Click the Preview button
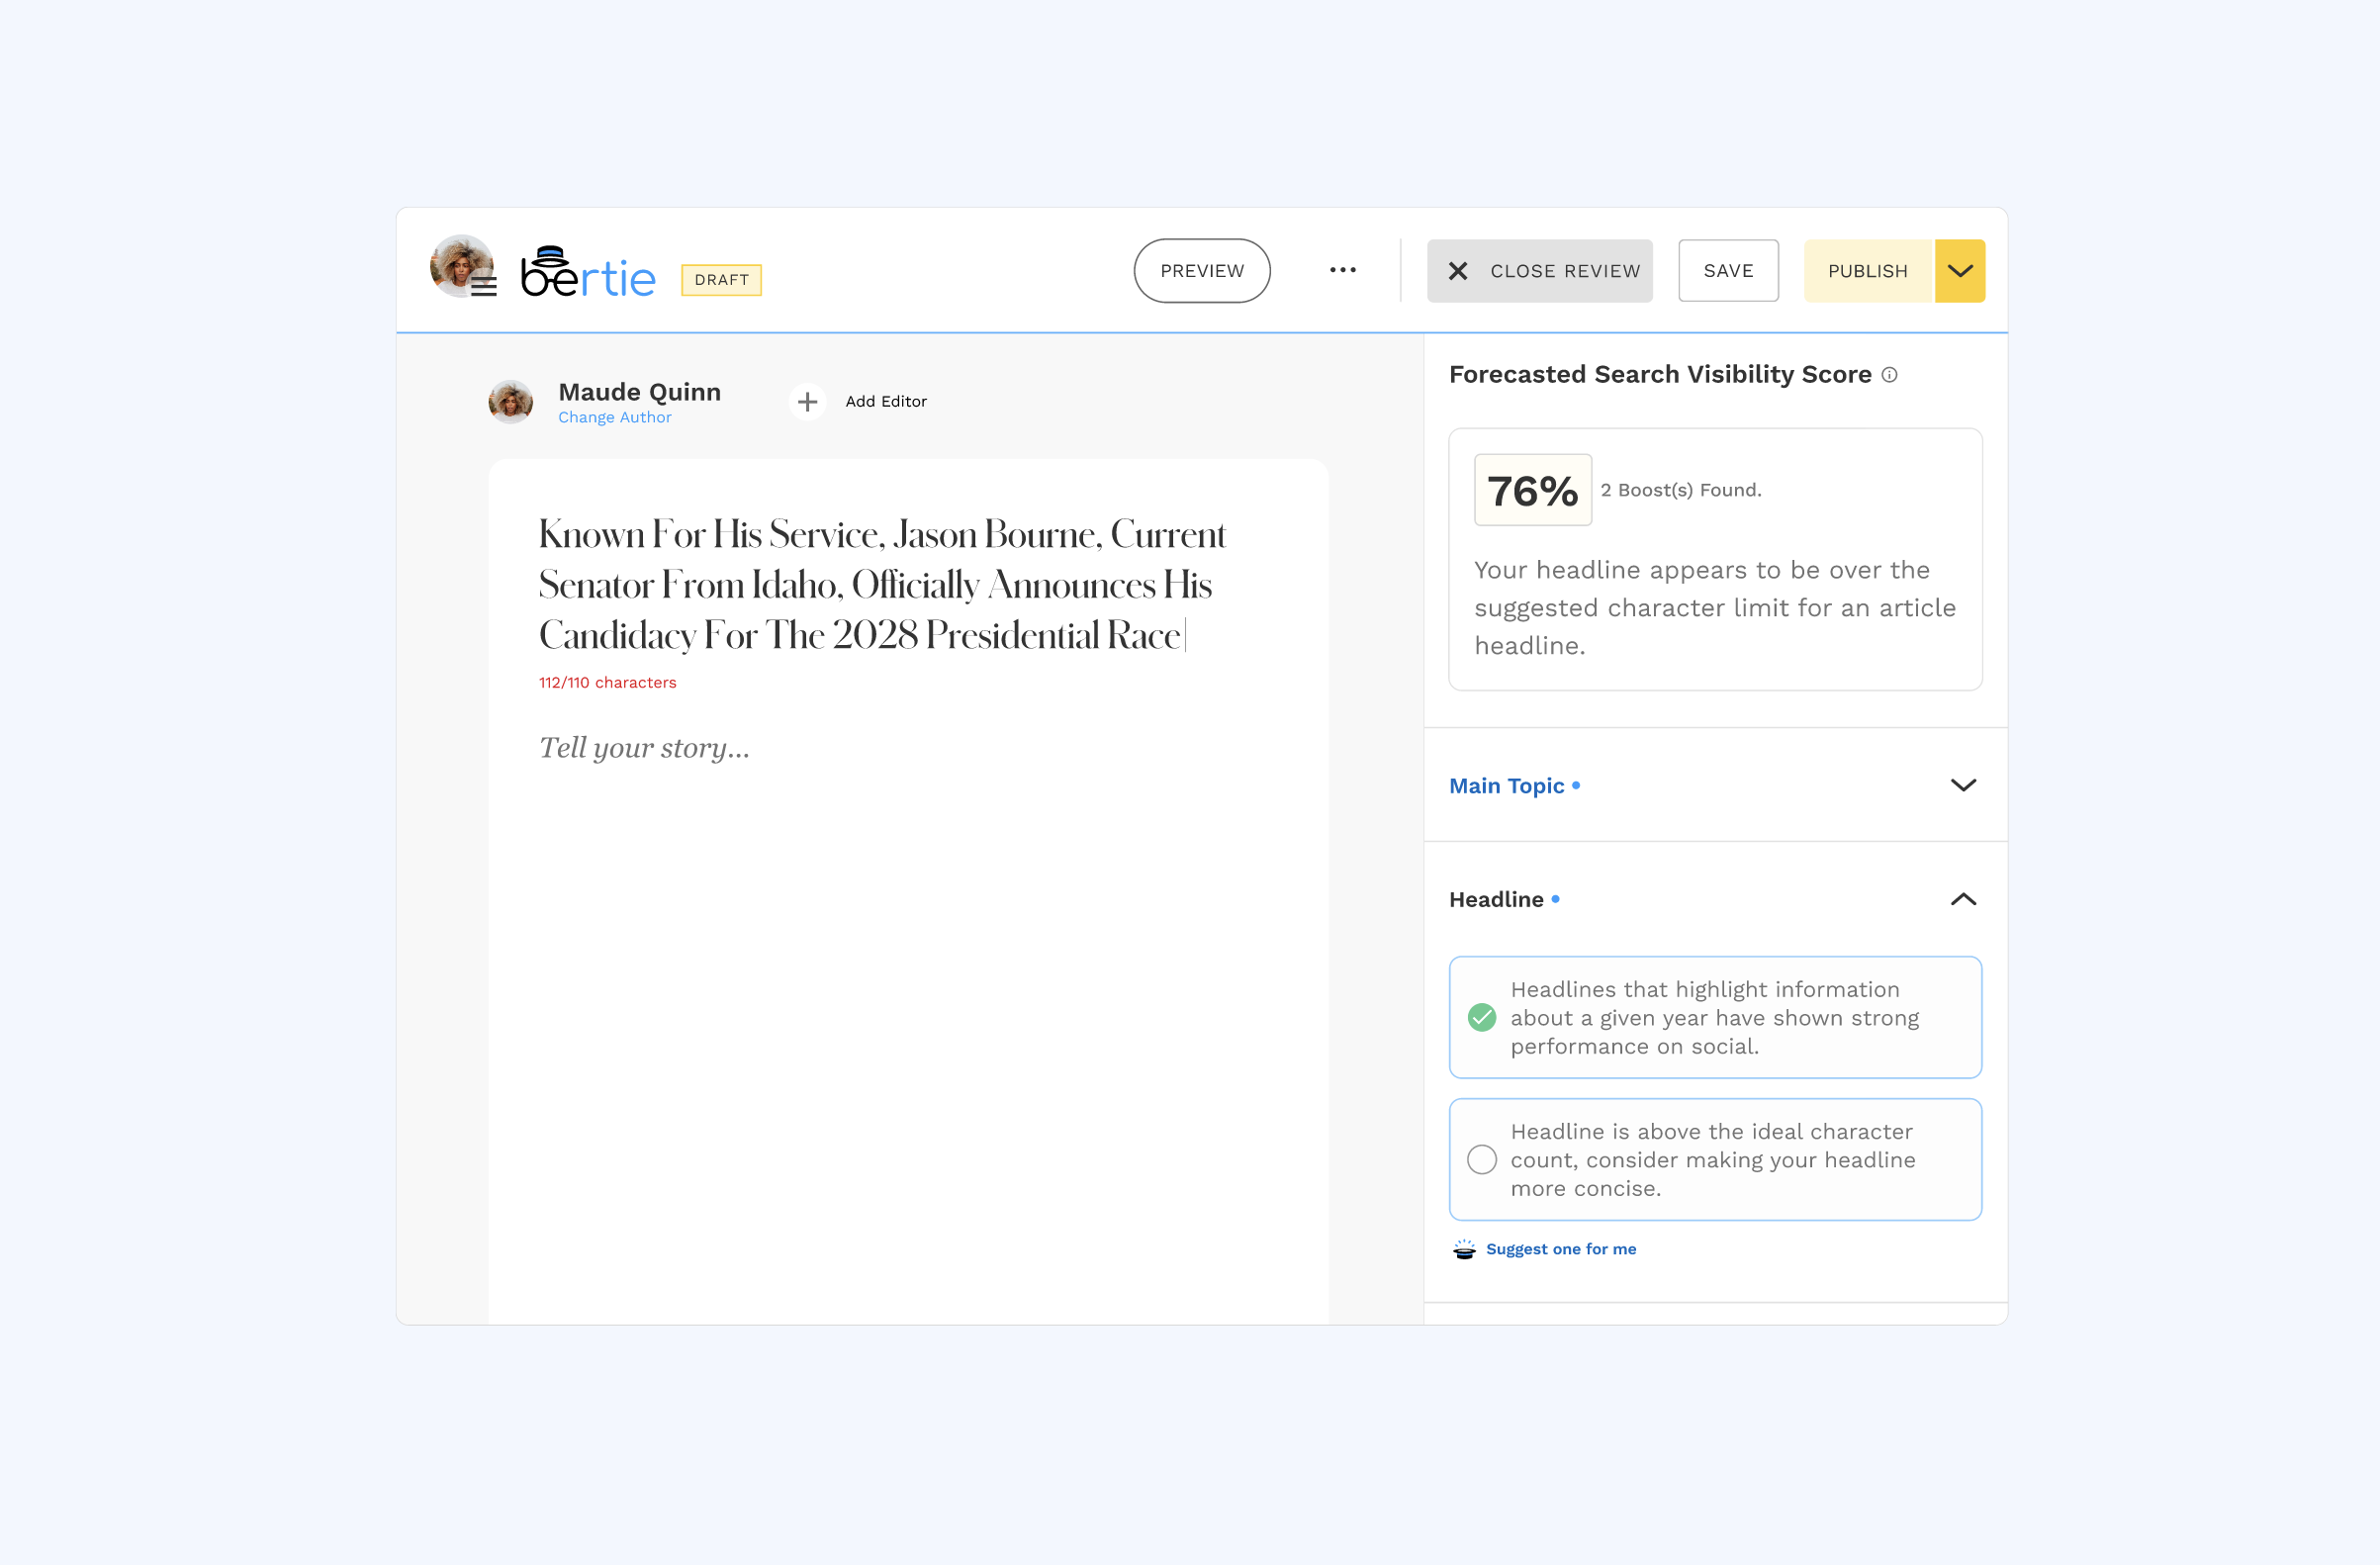 pyautogui.click(x=1201, y=271)
